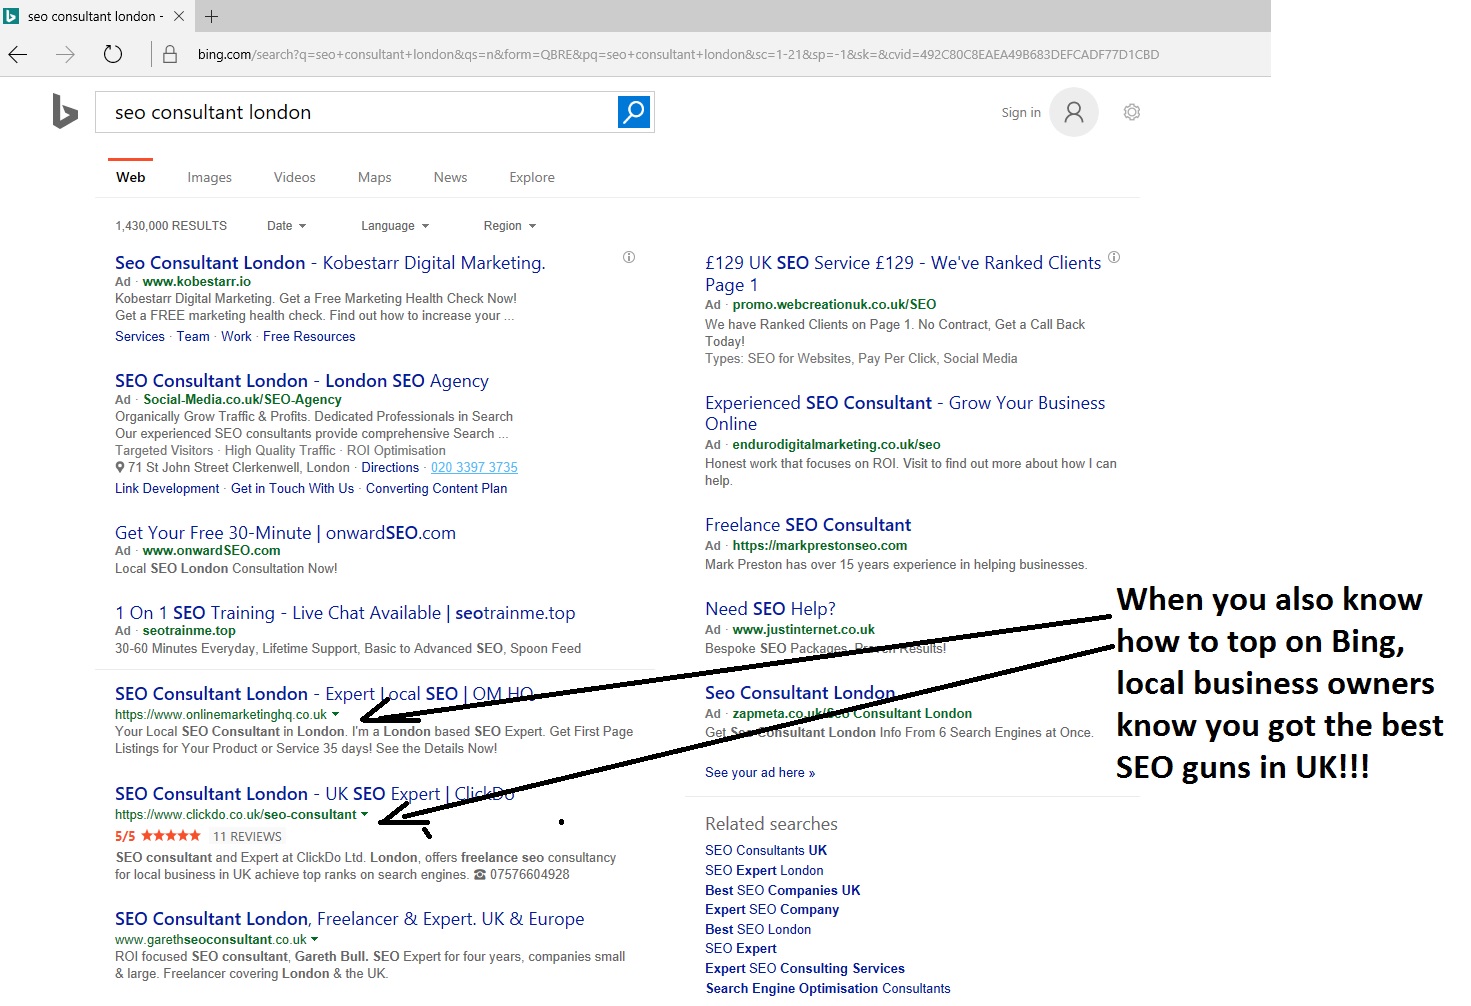The height and width of the screenshot is (1006, 1471).
Task: Click the Kobestarr 'Team' sitelink
Action: coord(193,337)
